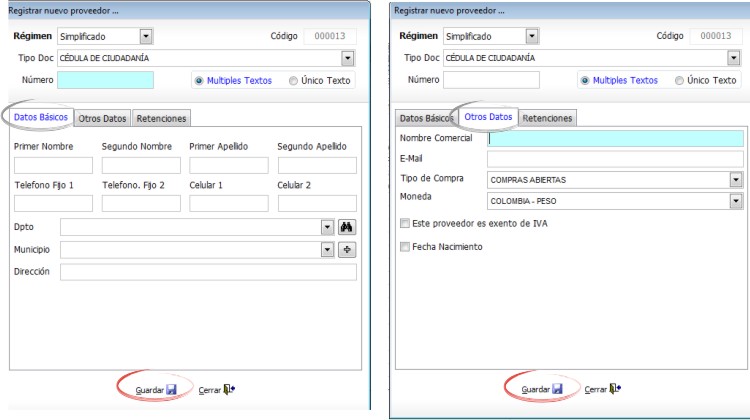Click the Código field in right window

point(716,36)
